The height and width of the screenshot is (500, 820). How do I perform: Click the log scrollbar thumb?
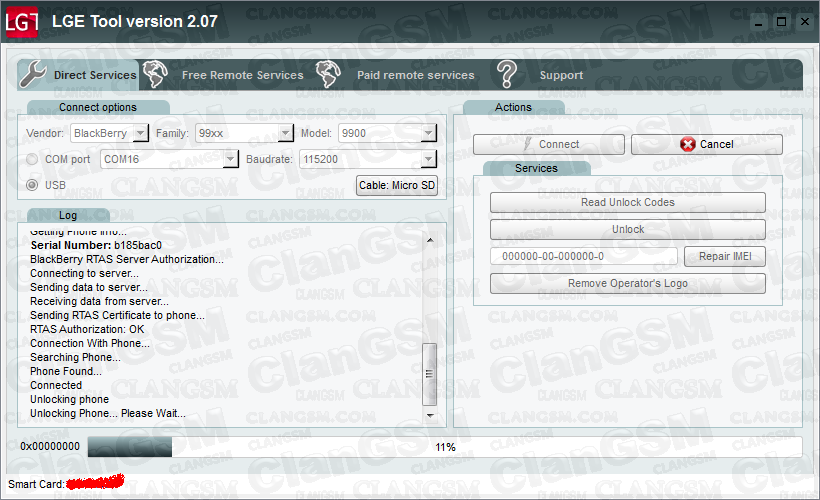tap(429, 374)
